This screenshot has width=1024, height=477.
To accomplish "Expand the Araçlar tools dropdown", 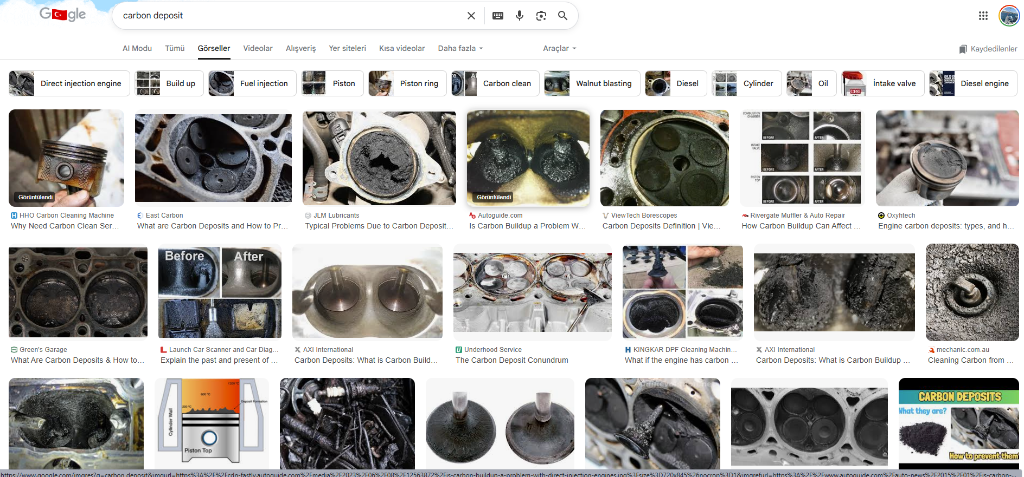I will click(560, 48).
